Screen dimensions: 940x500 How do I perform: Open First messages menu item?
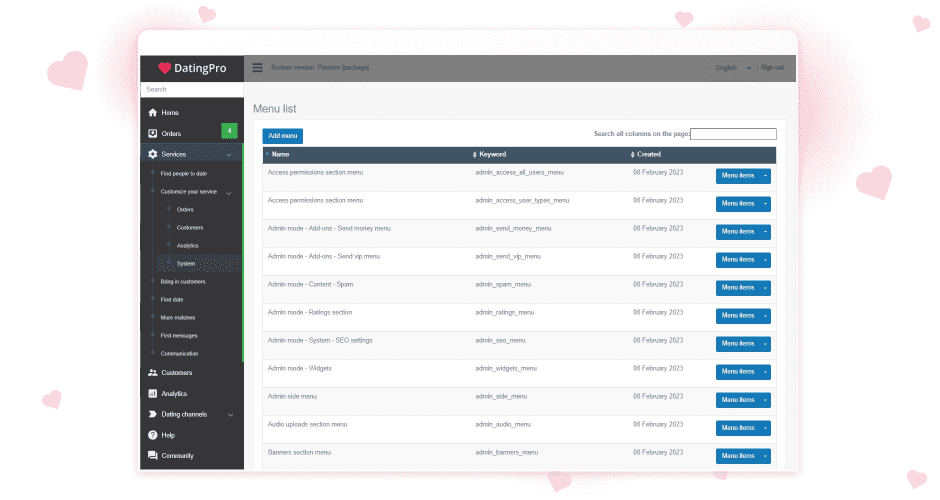click(179, 336)
